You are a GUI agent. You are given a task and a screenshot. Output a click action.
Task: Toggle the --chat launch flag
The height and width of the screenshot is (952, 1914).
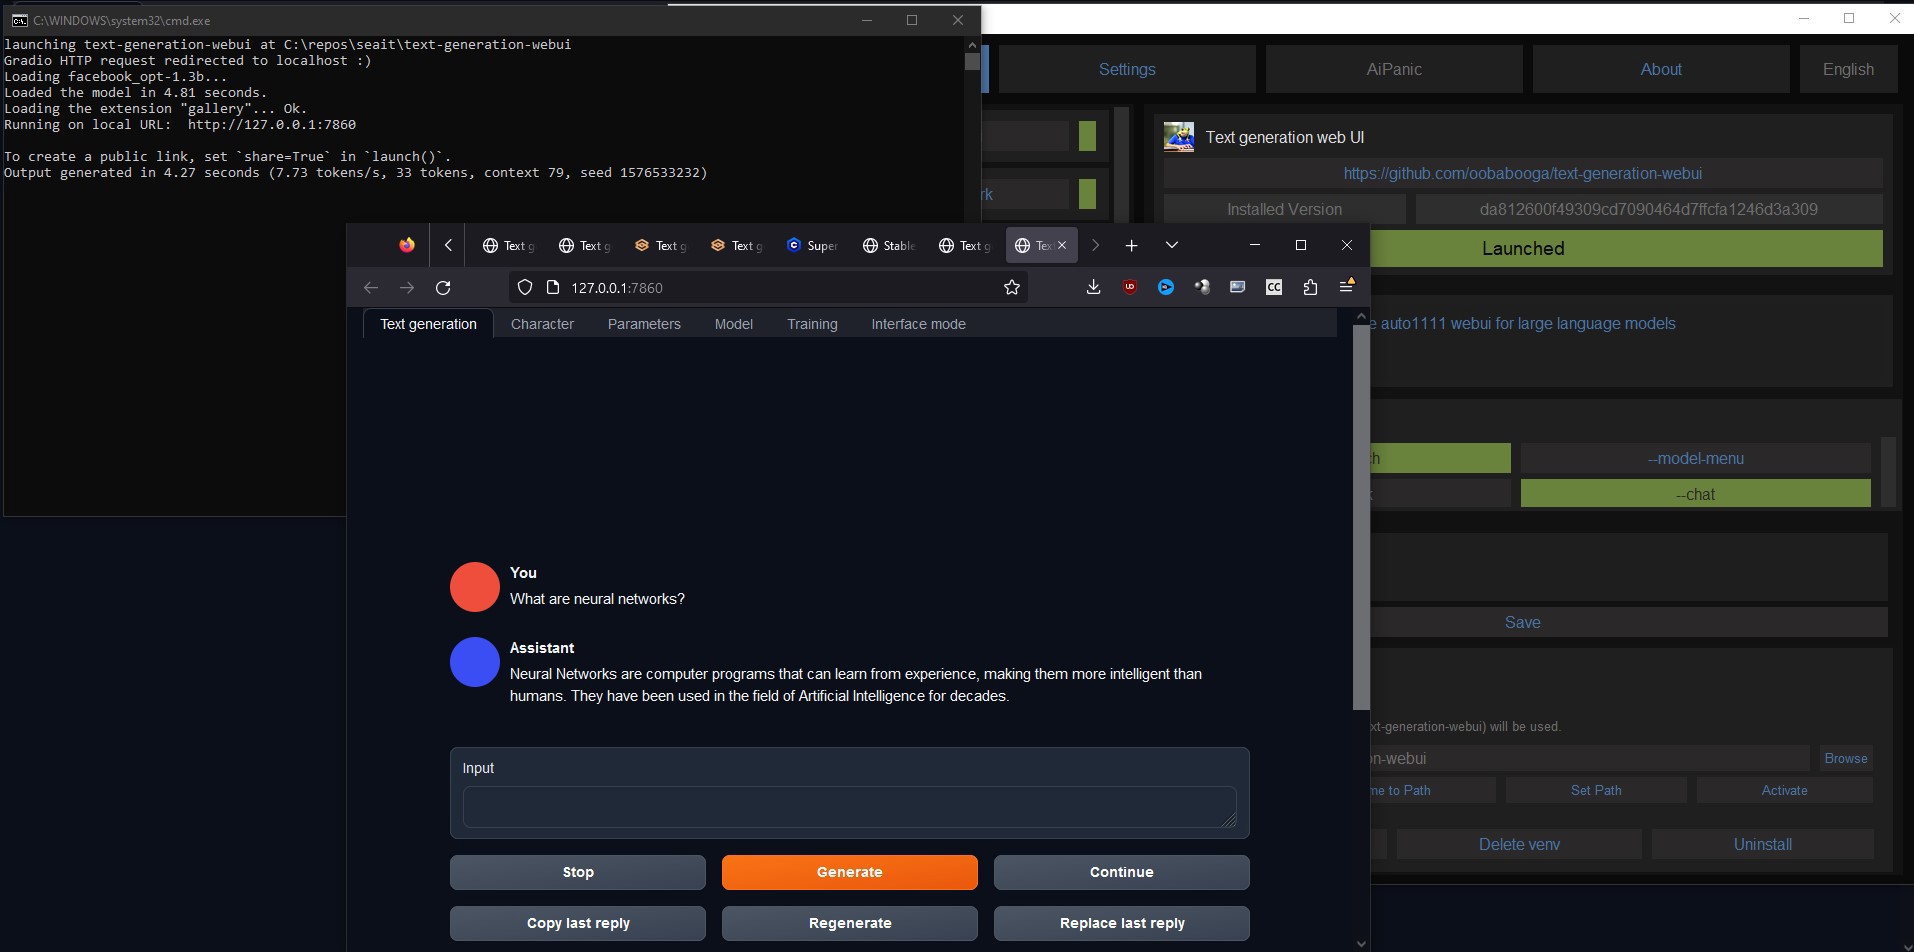(1695, 494)
